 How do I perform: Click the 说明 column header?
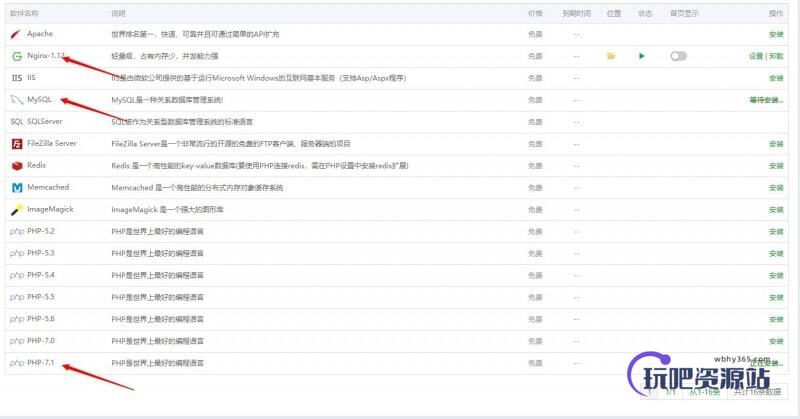pyautogui.click(x=118, y=14)
